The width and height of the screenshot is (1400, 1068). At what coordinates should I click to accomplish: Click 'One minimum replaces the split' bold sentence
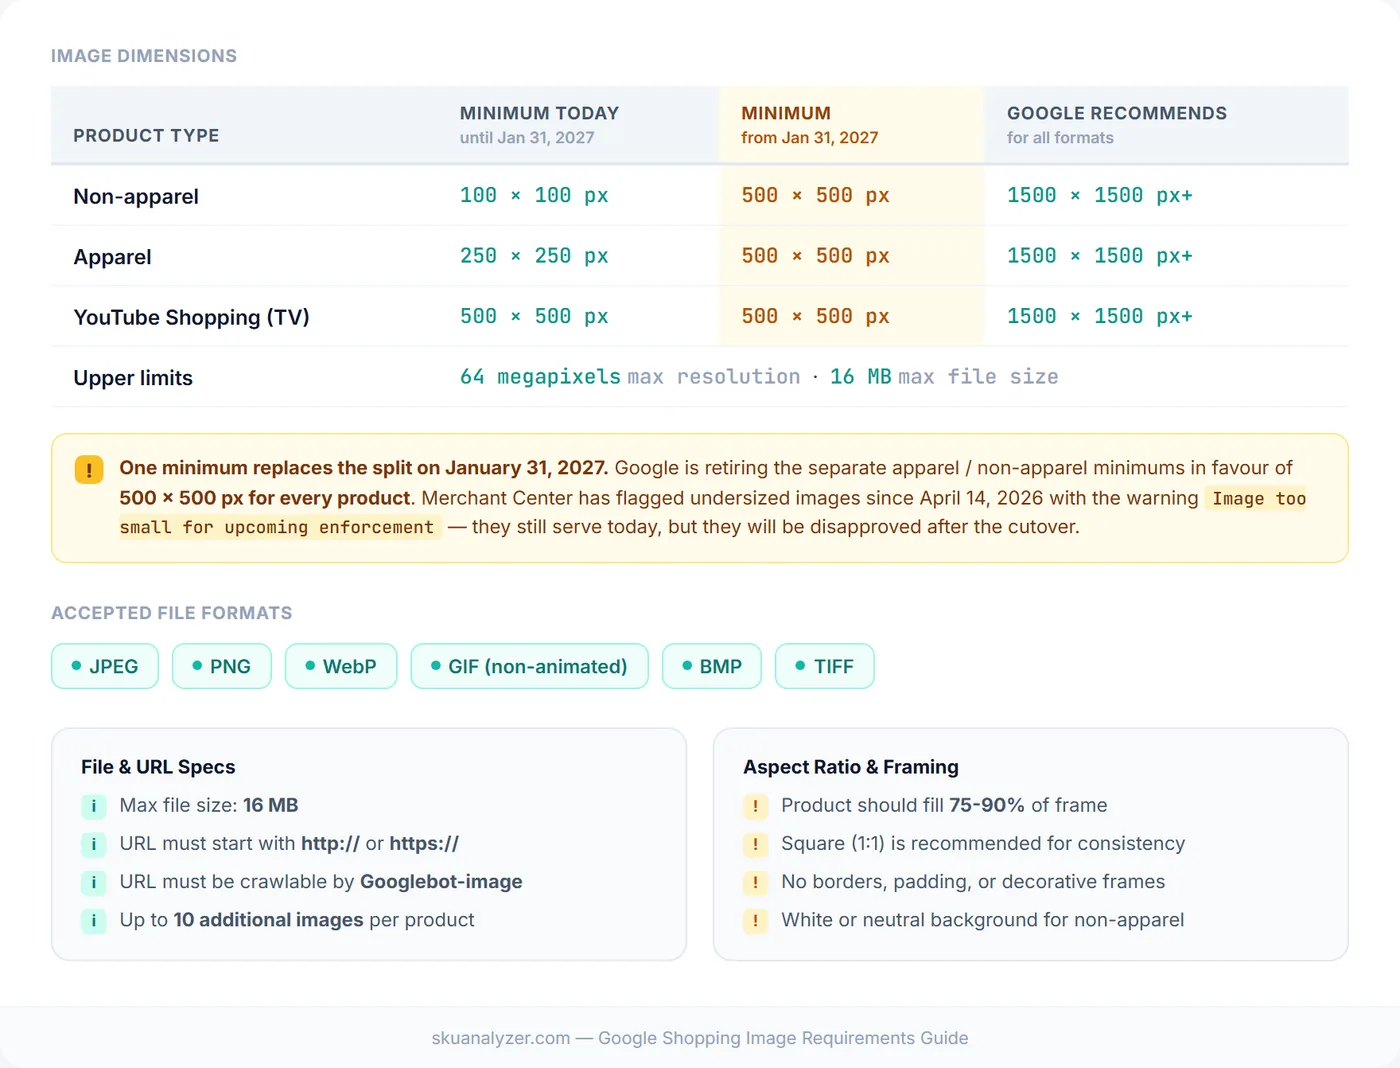363,468
